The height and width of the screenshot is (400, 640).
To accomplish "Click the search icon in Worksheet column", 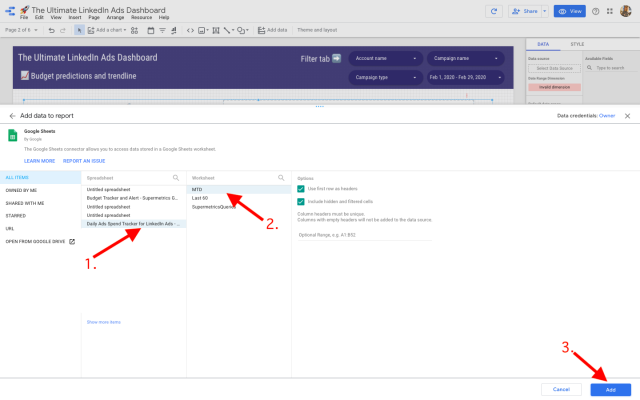I will point(285,176).
